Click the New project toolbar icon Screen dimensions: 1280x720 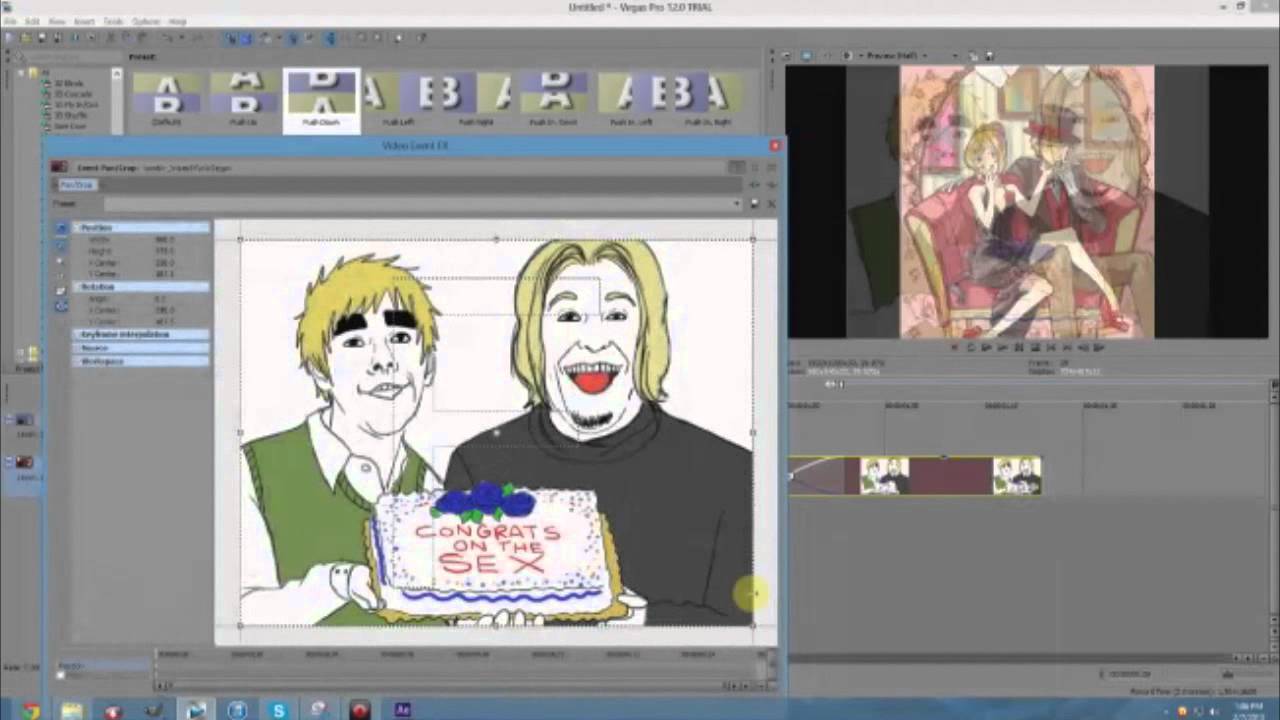(x=10, y=38)
